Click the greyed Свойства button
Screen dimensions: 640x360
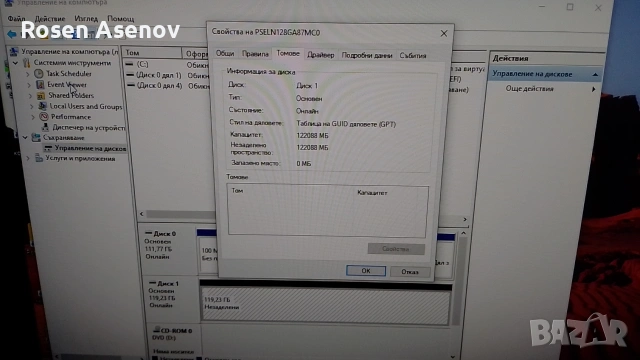pyautogui.click(x=396, y=249)
